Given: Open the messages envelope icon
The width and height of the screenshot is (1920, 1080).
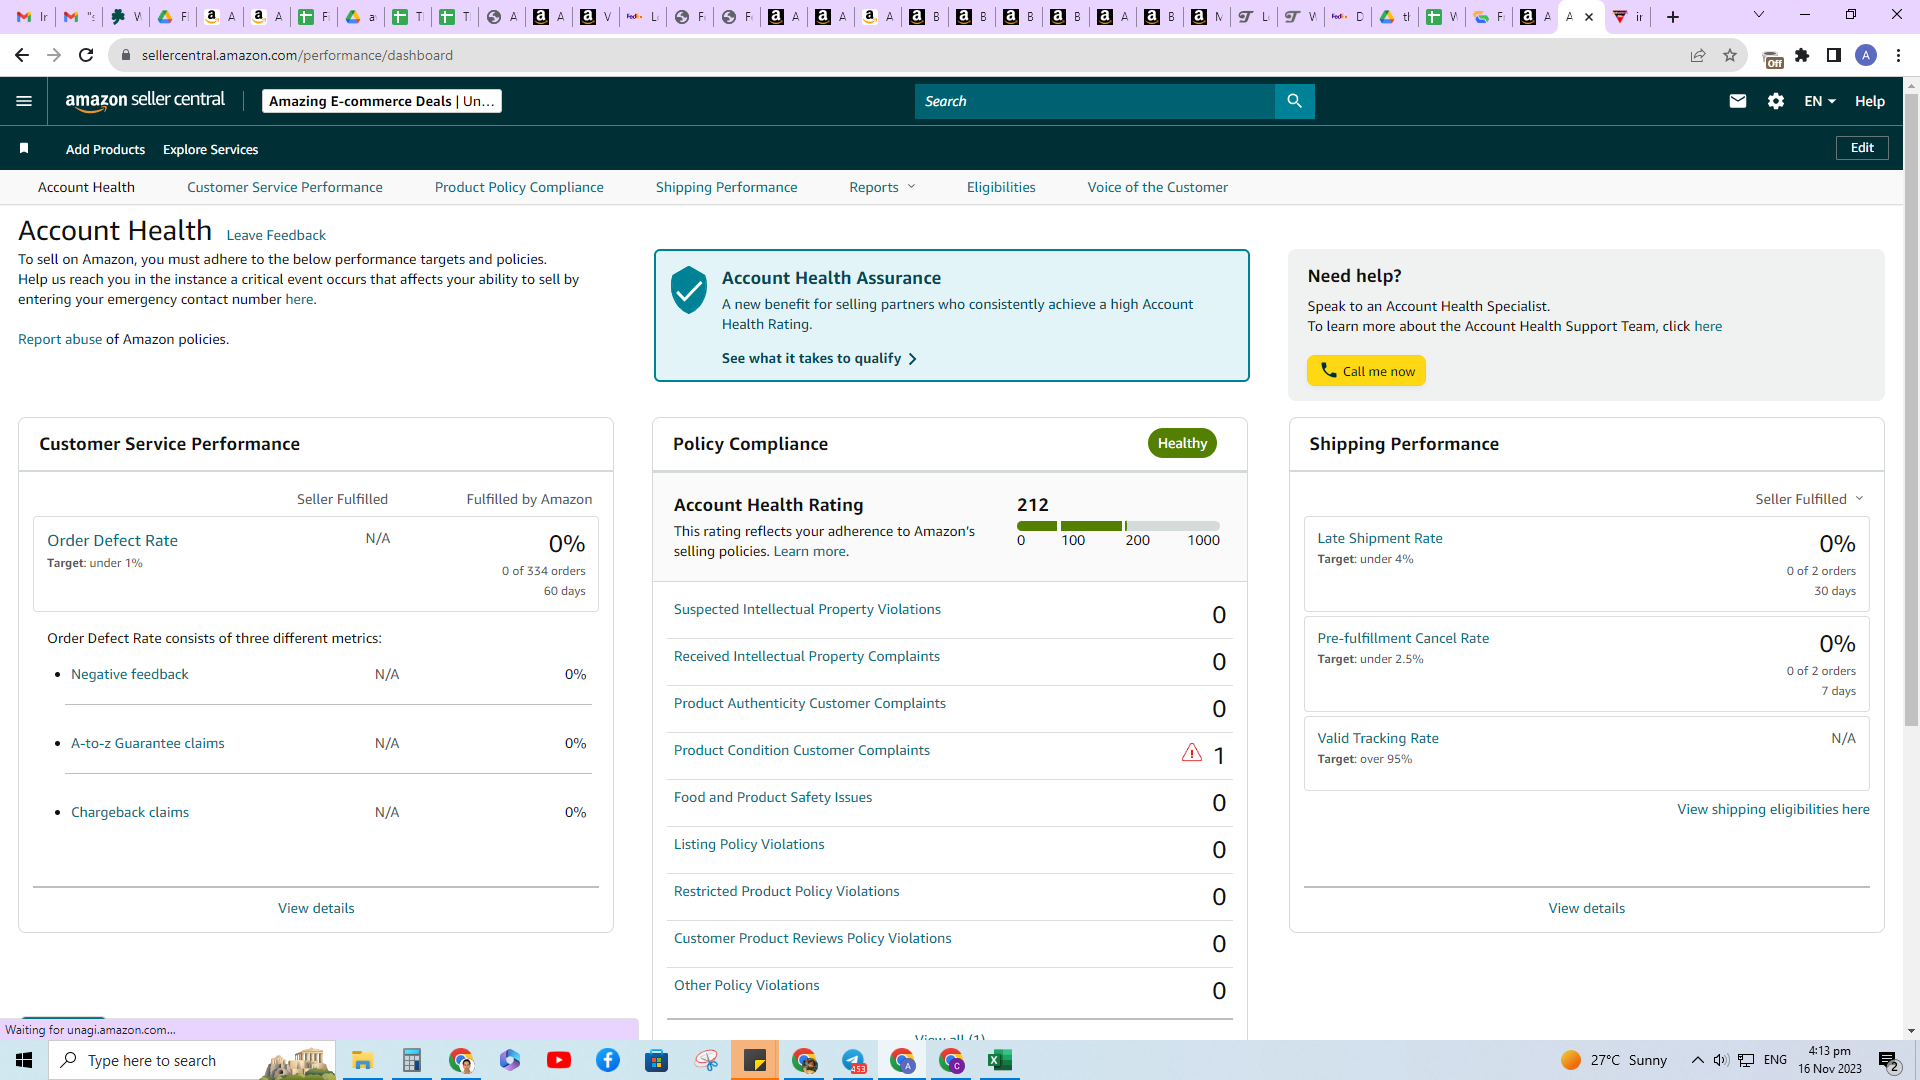Looking at the screenshot, I should 1738,101.
